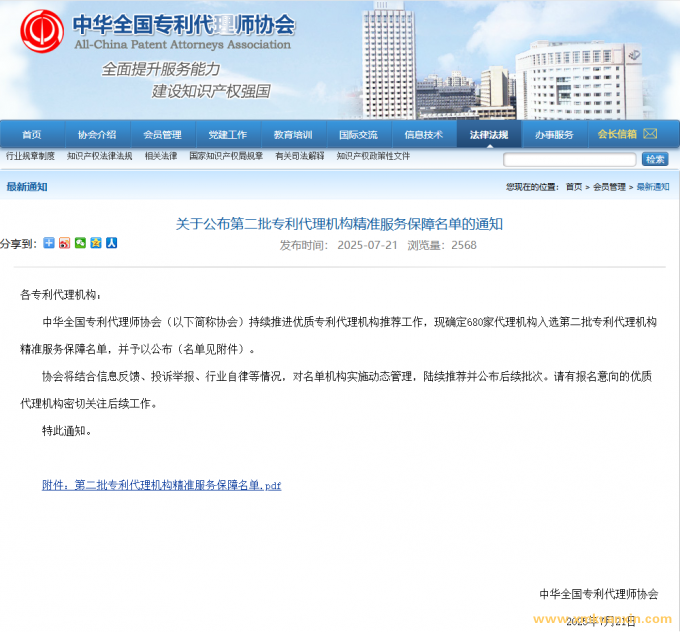
Task: Click the blue plus share icon
Action: 48,243
